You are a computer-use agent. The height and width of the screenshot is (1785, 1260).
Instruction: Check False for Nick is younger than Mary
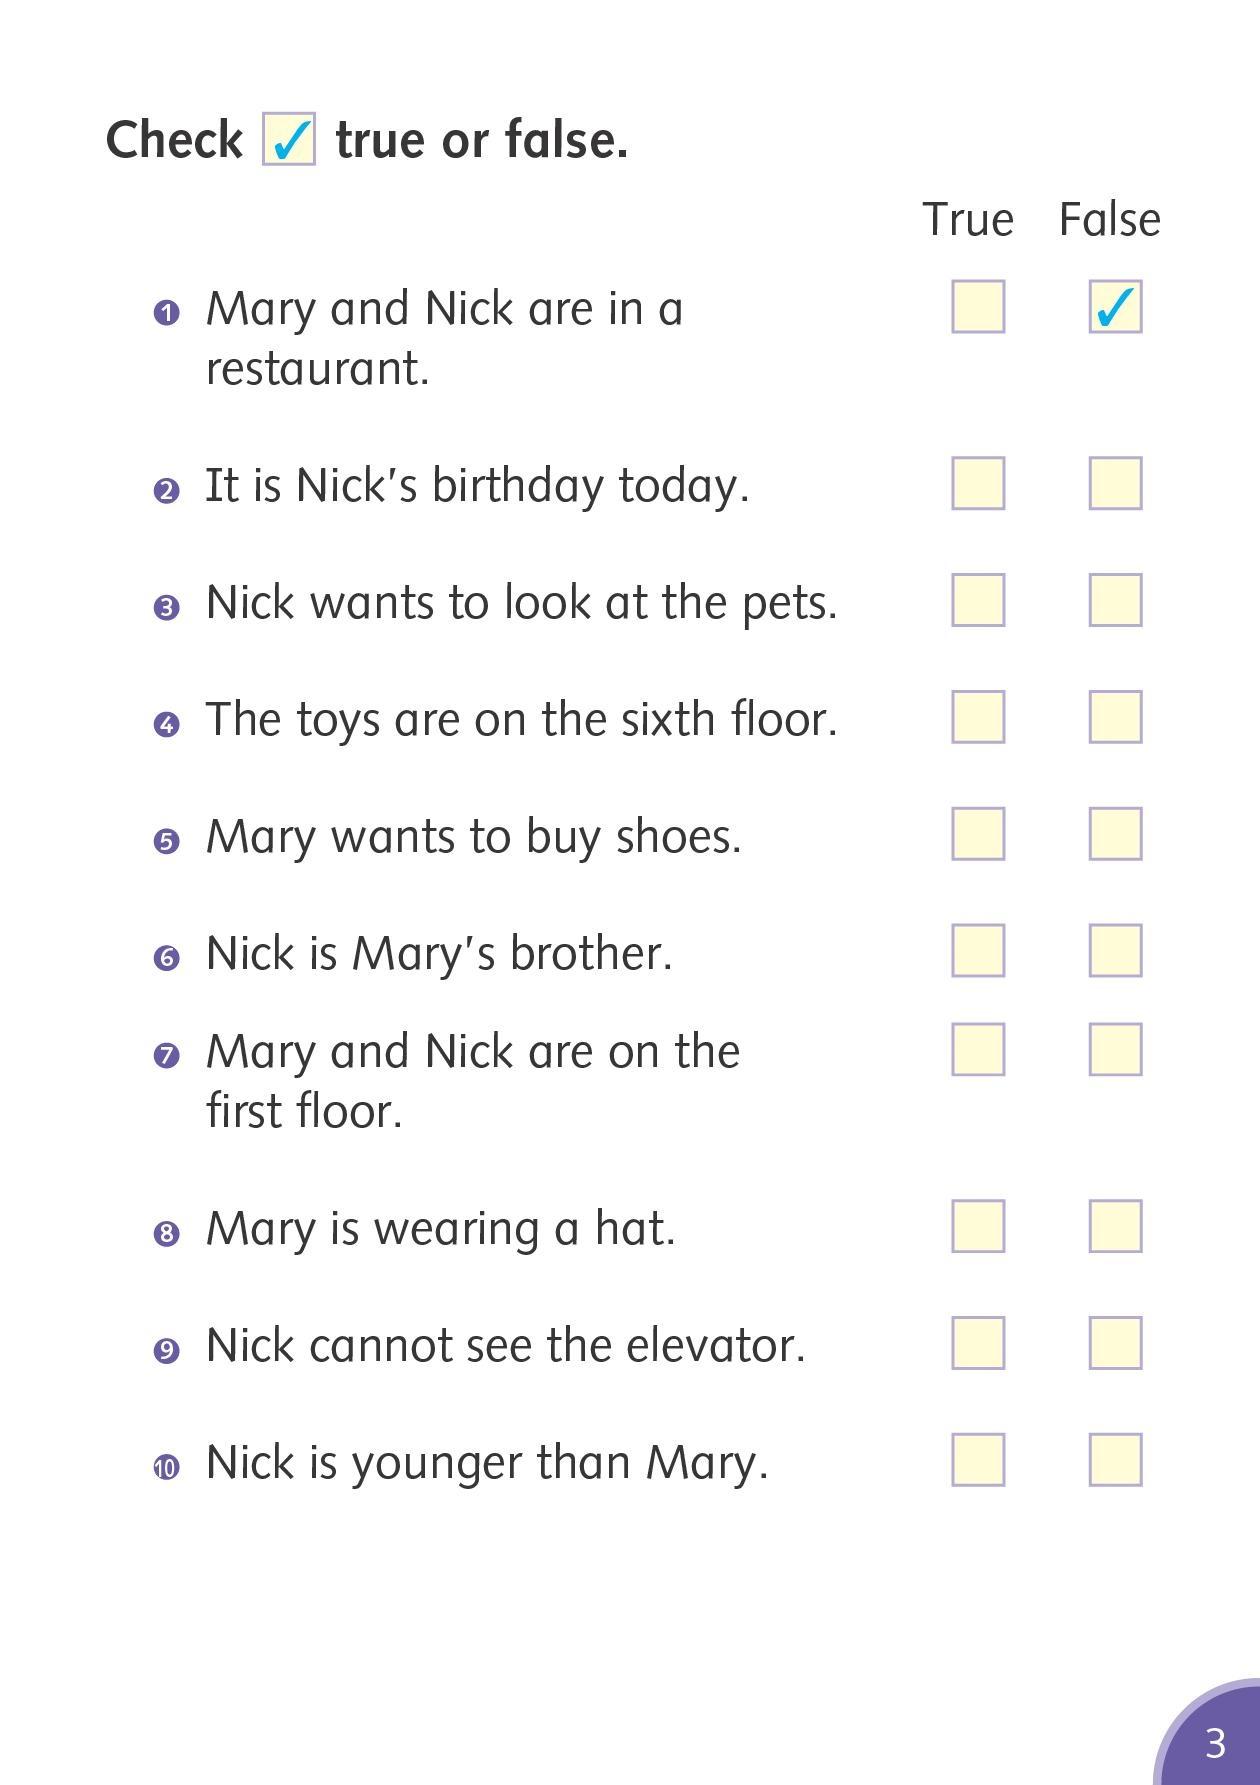[1115, 1460]
